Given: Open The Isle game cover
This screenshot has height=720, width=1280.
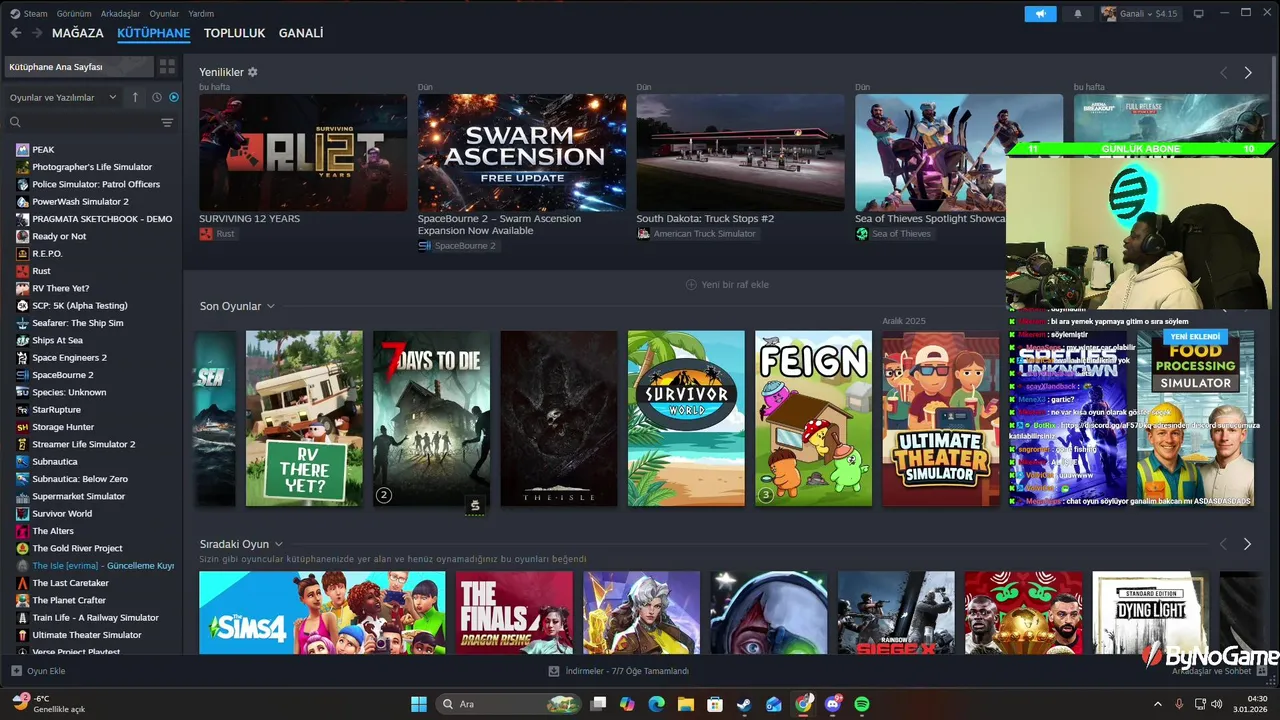Looking at the screenshot, I should click(x=559, y=418).
